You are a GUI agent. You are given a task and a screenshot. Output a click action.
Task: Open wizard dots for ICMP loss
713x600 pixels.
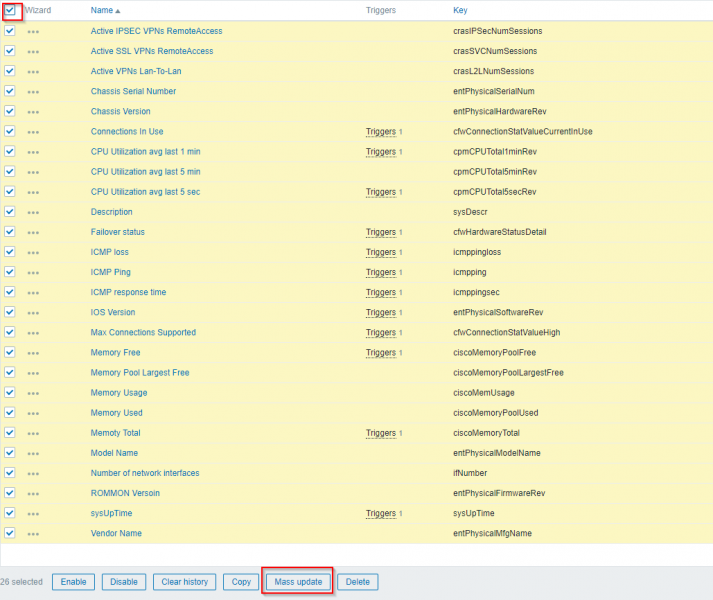tap(33, 252)
